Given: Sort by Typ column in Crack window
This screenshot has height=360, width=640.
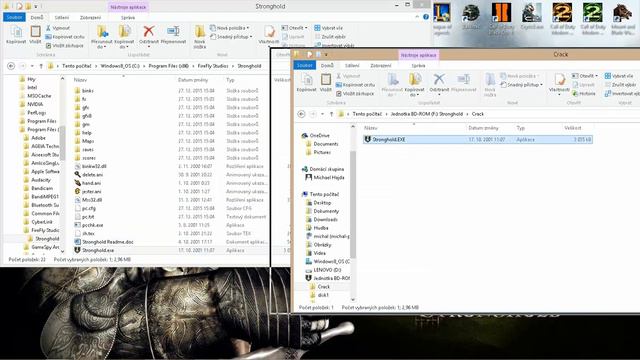Looking at the screenshot, I should tap(520, 128).
